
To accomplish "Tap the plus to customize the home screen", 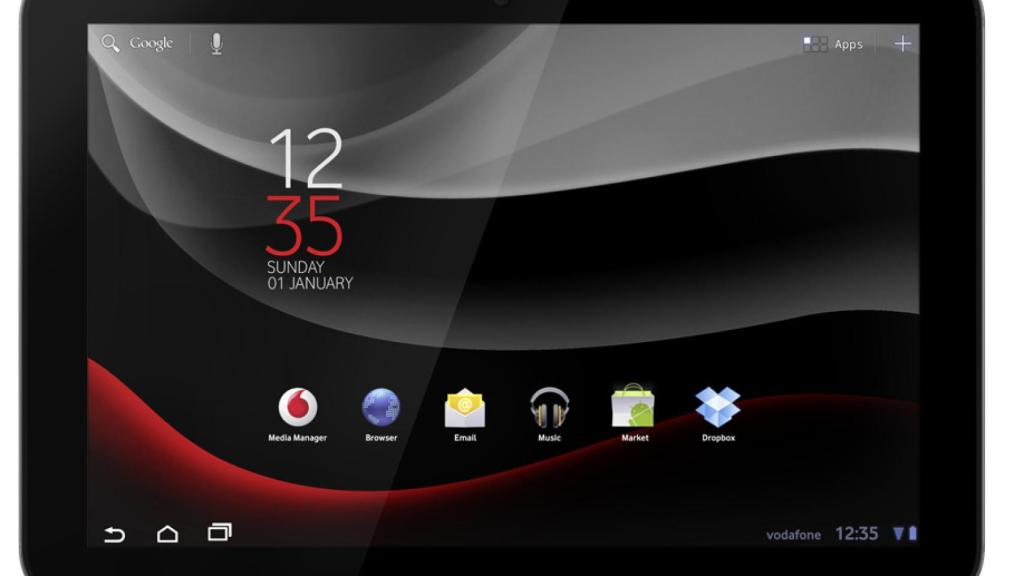I will 901,43.
